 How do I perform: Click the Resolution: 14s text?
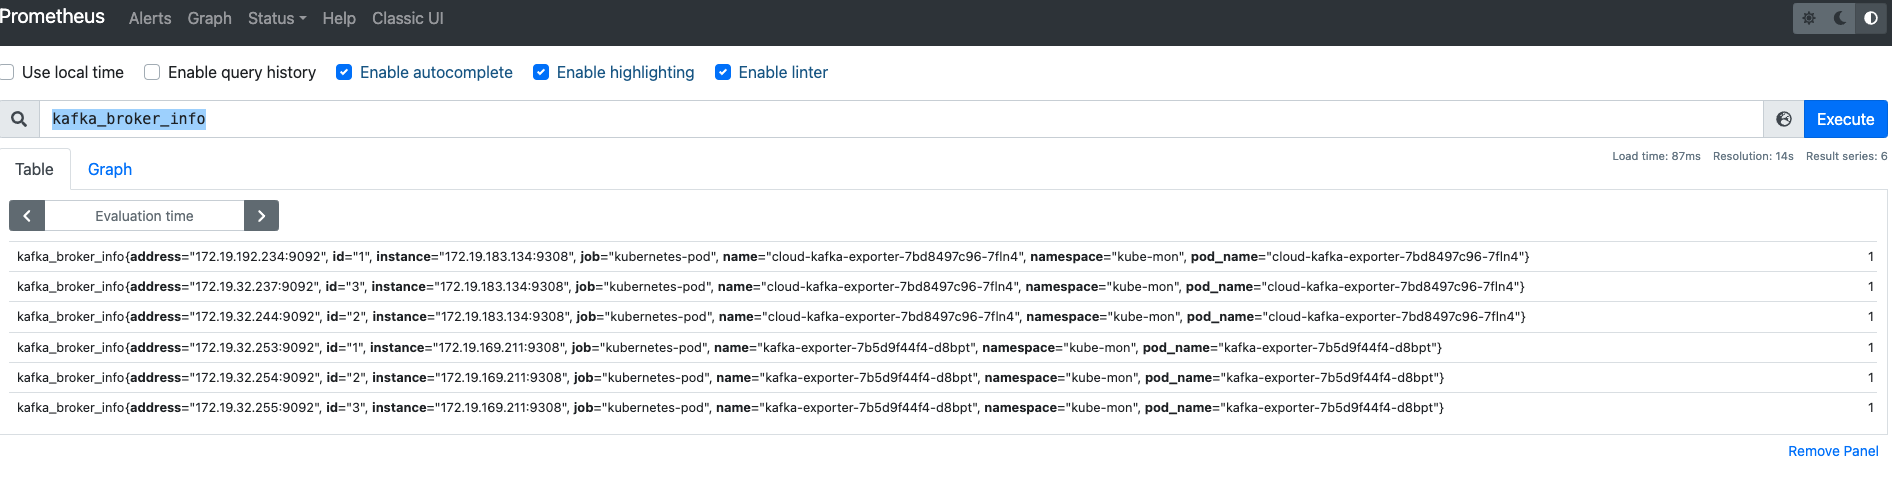click(x=1753, y=156)
